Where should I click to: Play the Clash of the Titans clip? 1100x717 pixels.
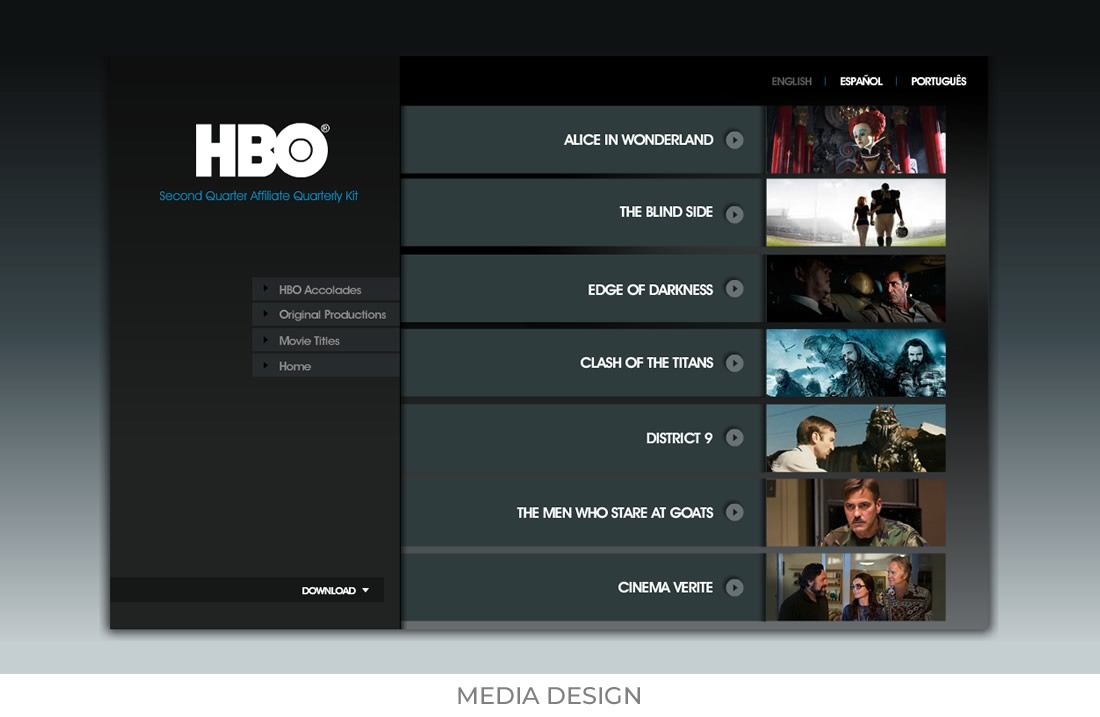click(735, 363)
